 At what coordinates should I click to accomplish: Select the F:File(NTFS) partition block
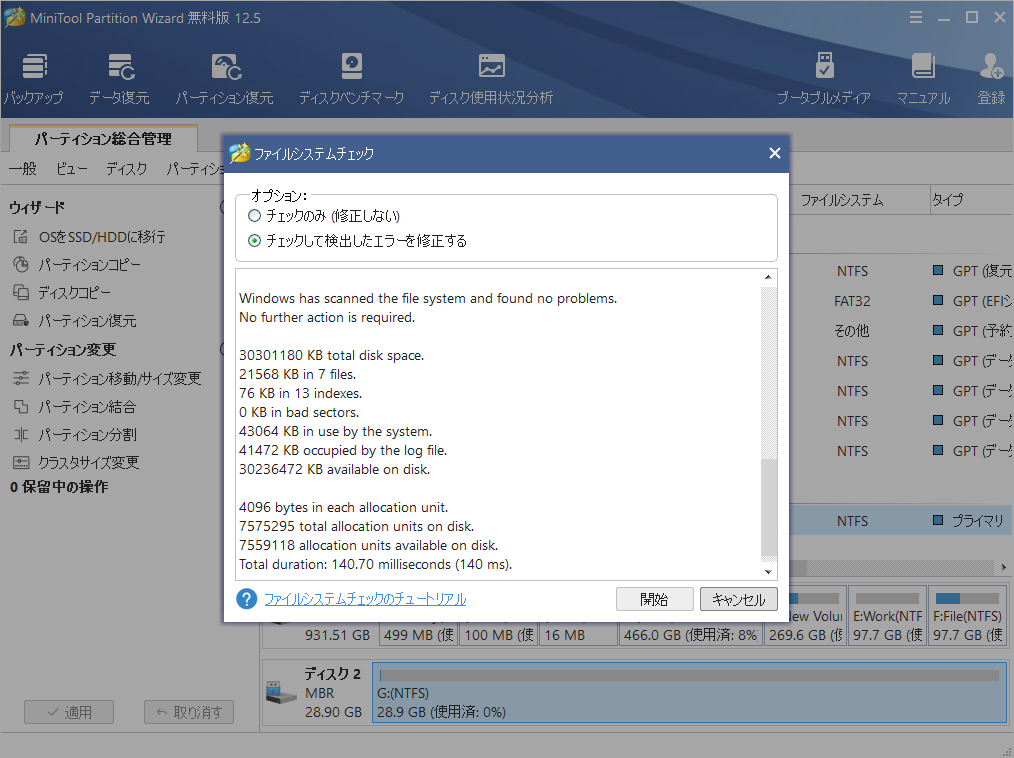[967, 616]
